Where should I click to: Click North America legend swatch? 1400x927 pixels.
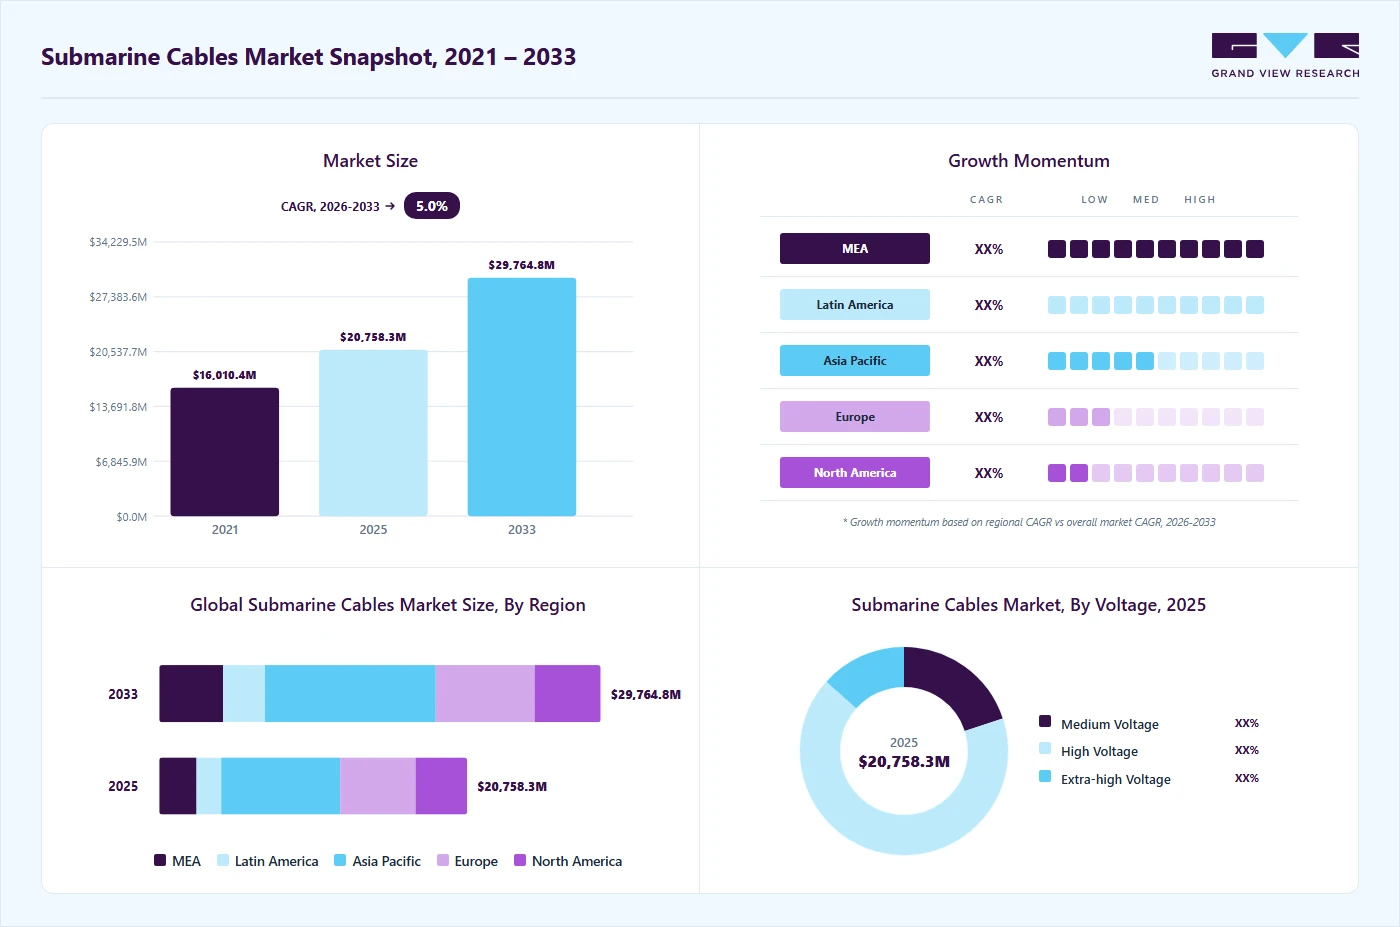pyautogui.click(x=520, y=860)
